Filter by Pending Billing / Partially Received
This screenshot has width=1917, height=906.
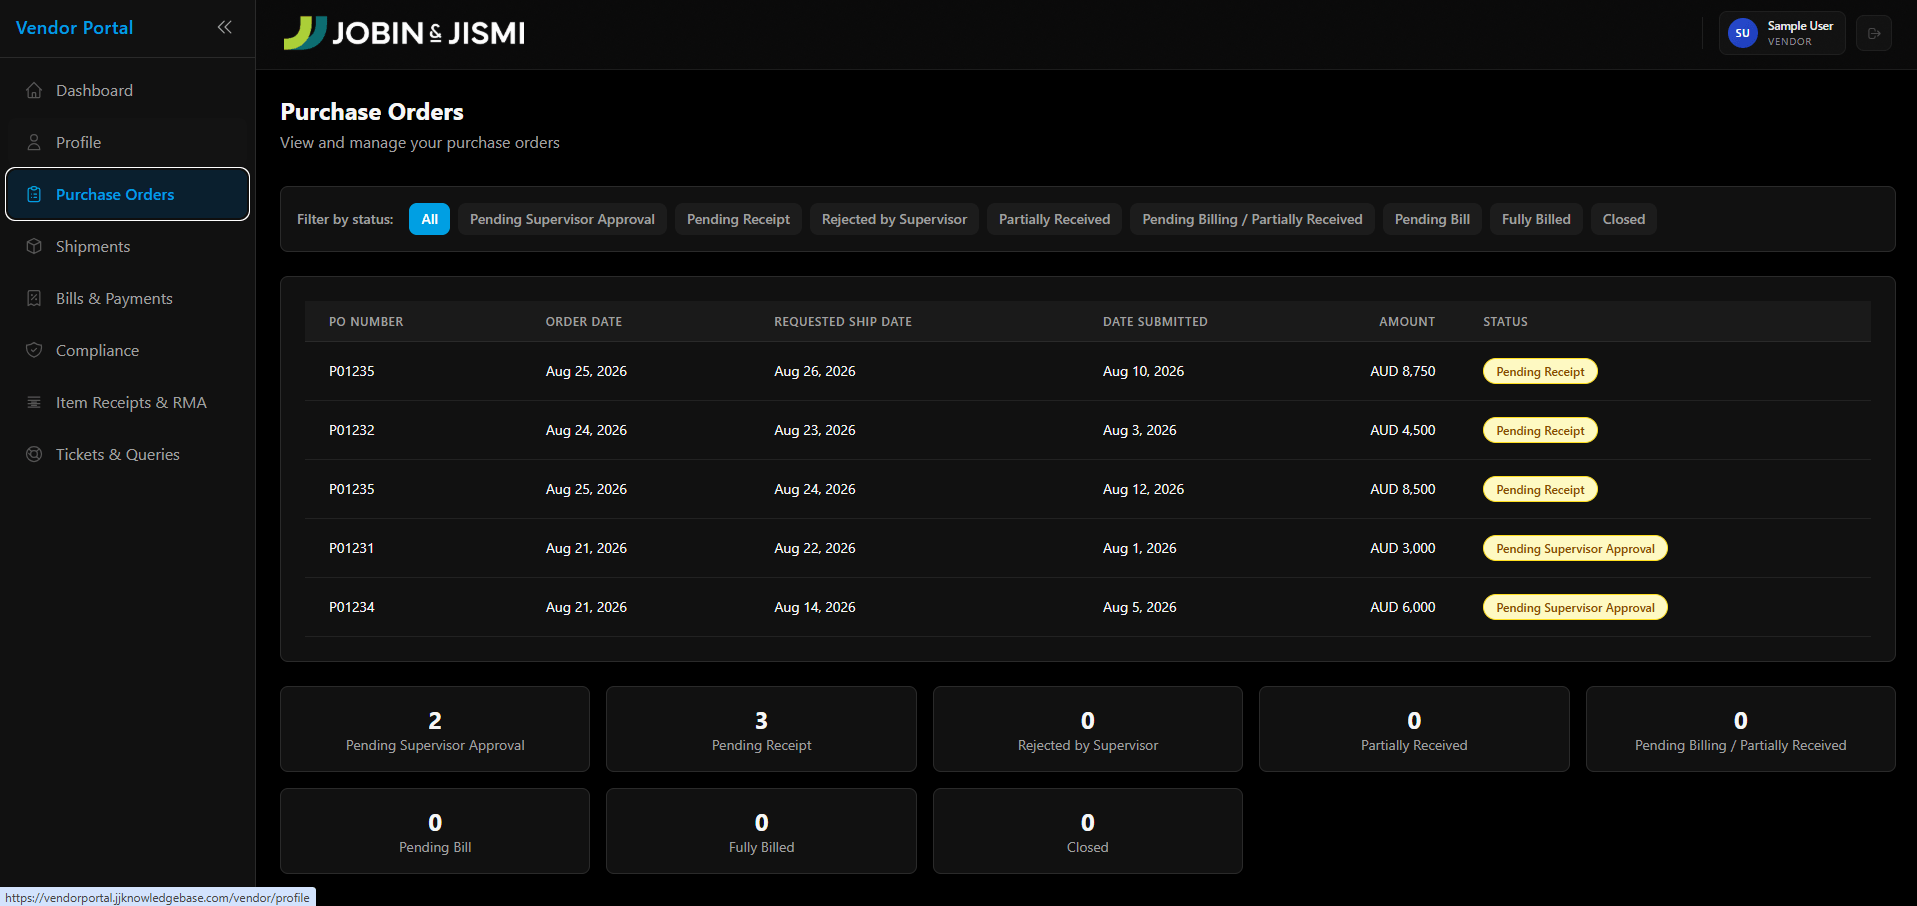(1252, 219)
